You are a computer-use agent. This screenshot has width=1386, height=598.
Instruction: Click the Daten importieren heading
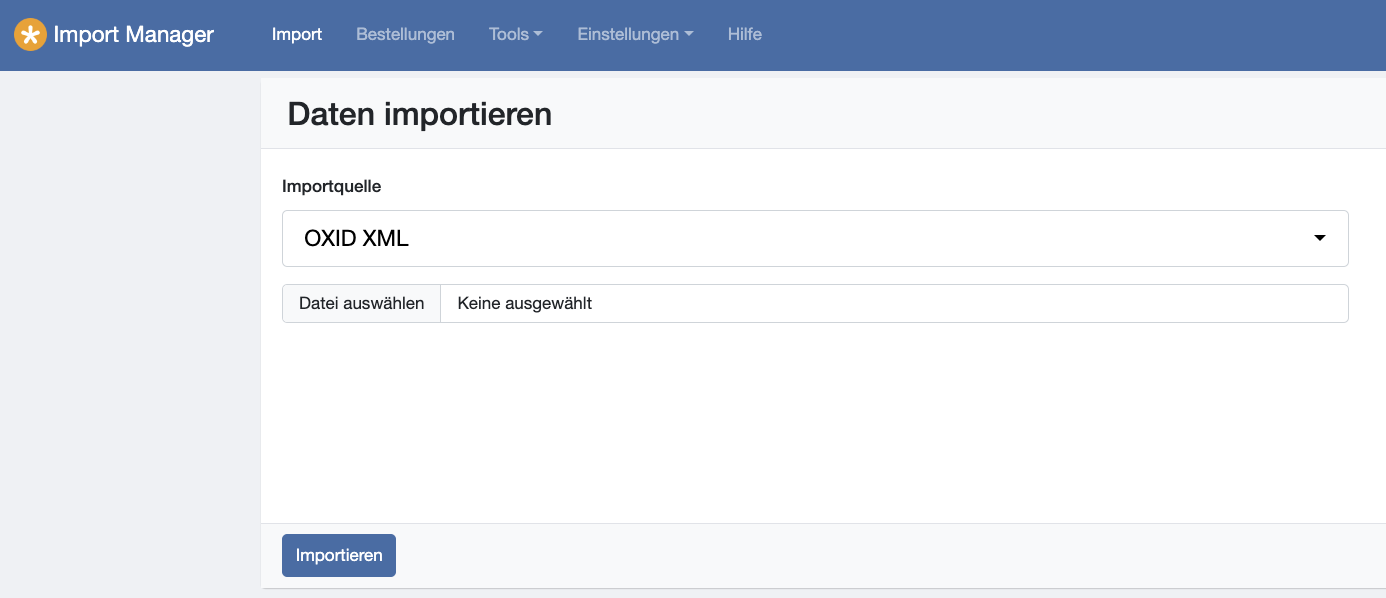419,114
